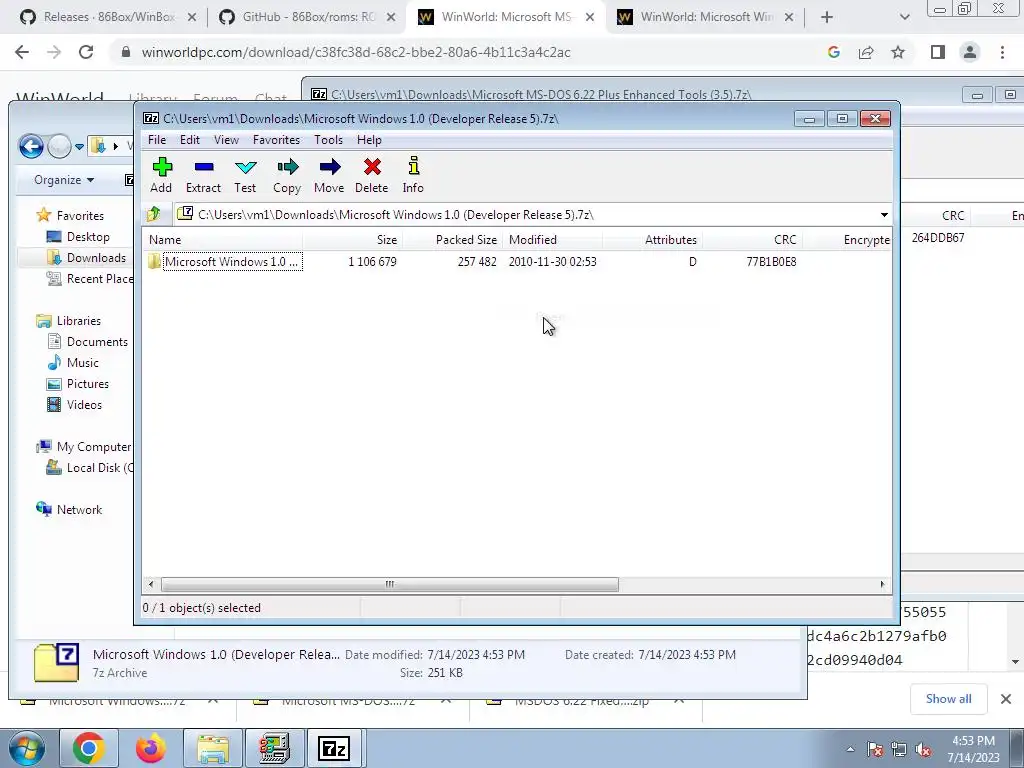Open Firefox from the taskbar
Viewport: 1024px width, 768px height.
151,748
